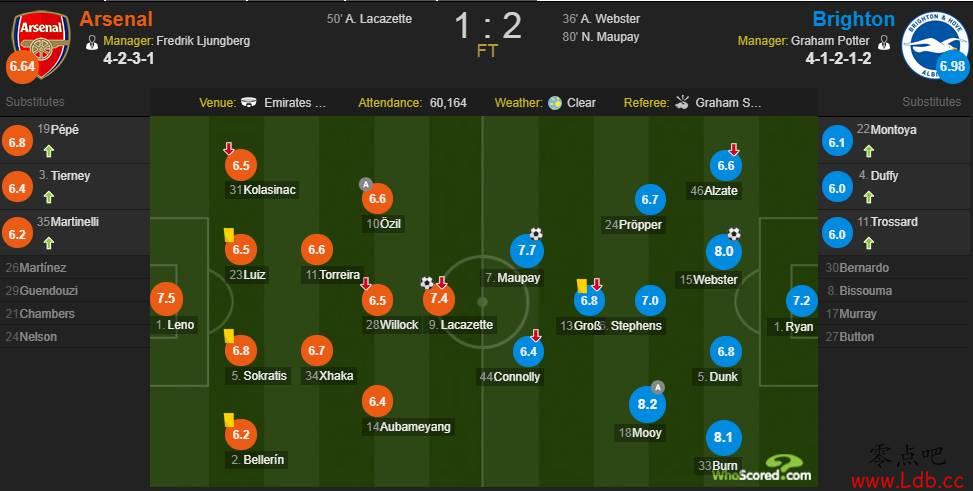Open Aubameyang's player name label
The image size is (973, 491).
pos(408,427)
